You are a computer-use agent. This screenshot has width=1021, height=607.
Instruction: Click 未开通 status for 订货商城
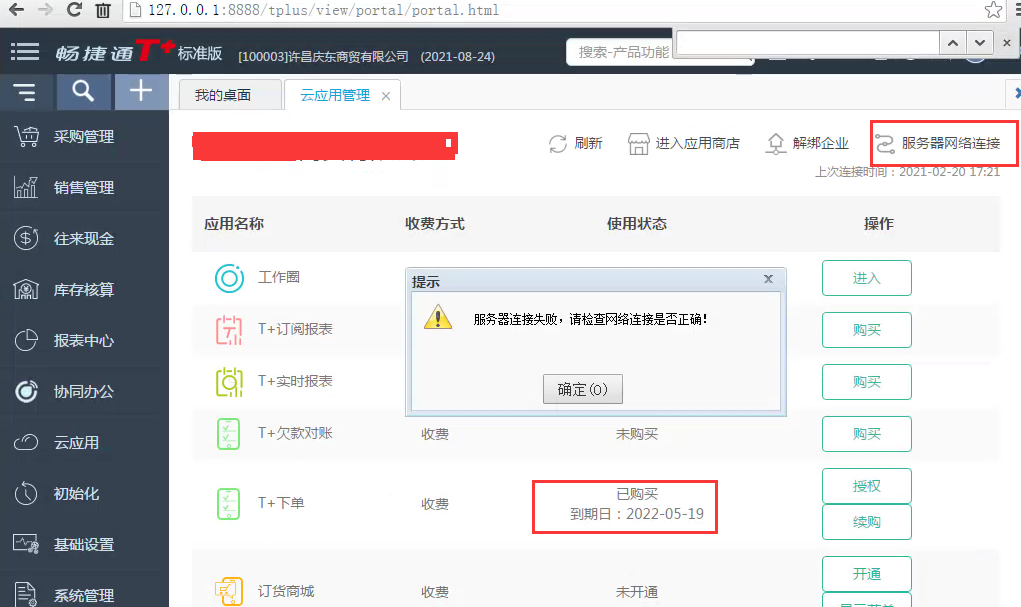pyautogui.click(x=637, y=591)
